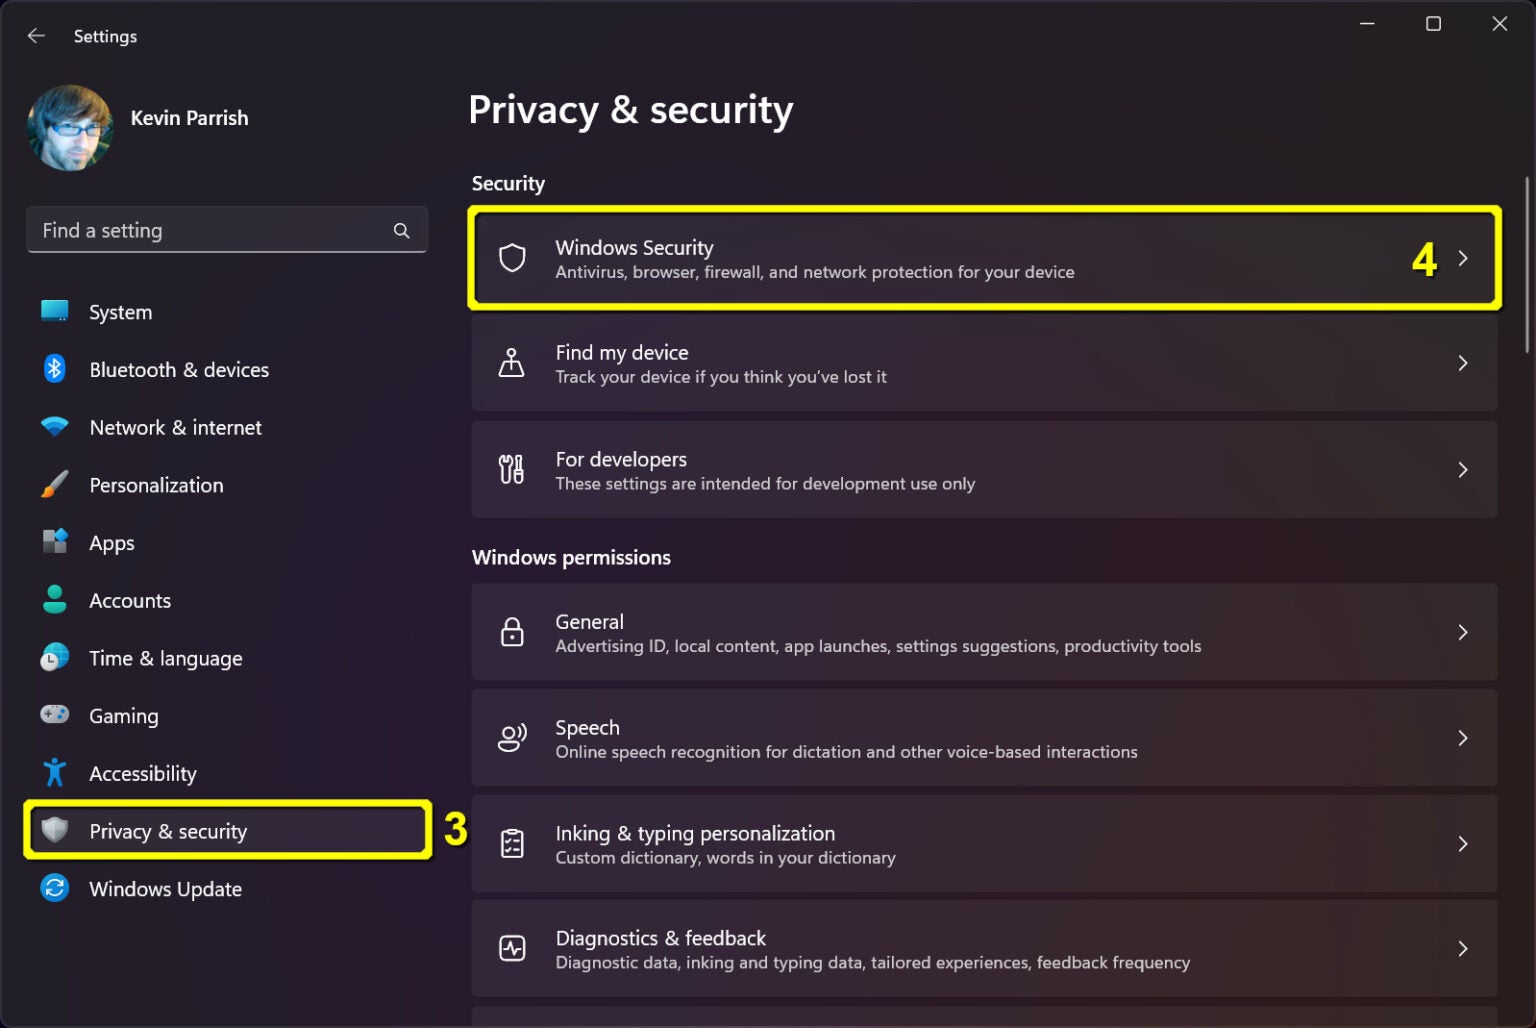Select the Personalization paintbrush icon

(54, 485)
